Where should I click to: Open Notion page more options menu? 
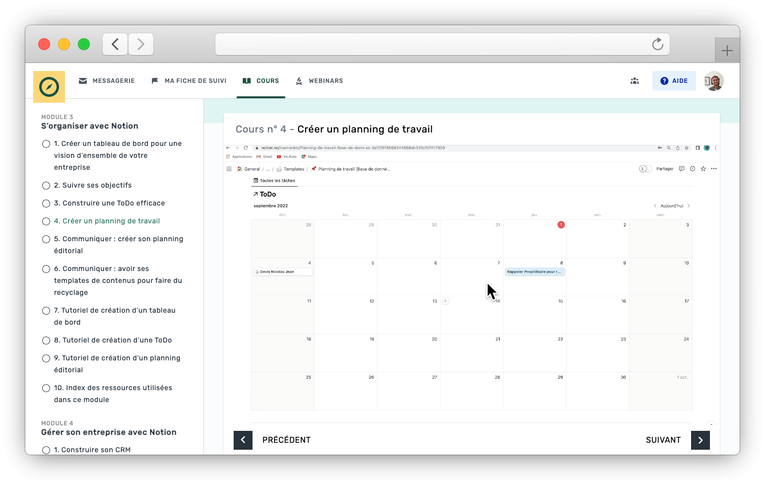(714, 169)
